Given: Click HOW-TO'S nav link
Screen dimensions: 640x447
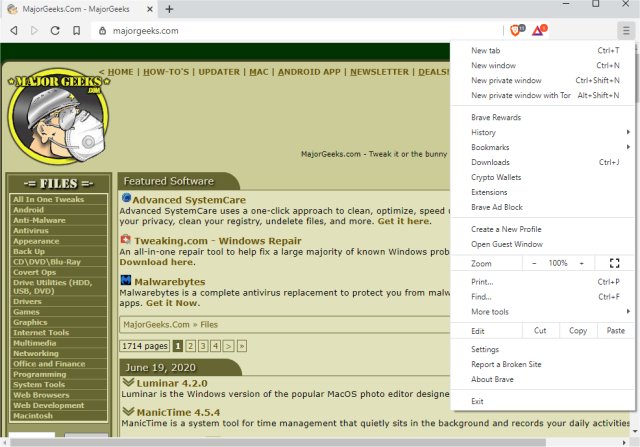Looking at the screenshot, I should coord(166,72).
